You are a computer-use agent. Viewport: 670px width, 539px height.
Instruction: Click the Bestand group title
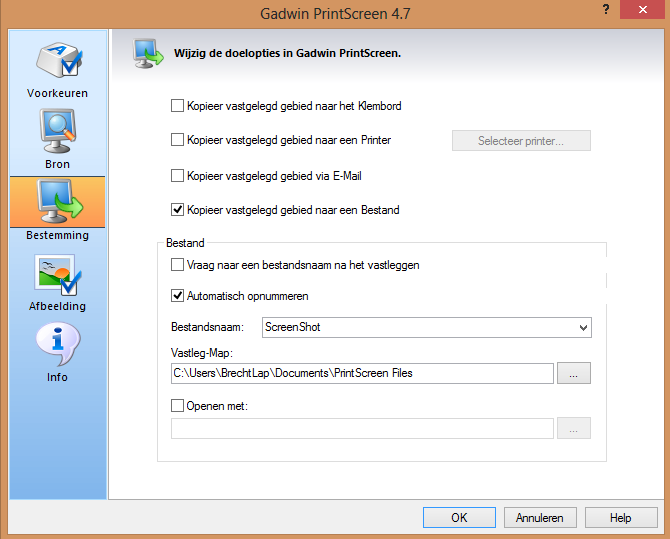[x=185, y=243]
